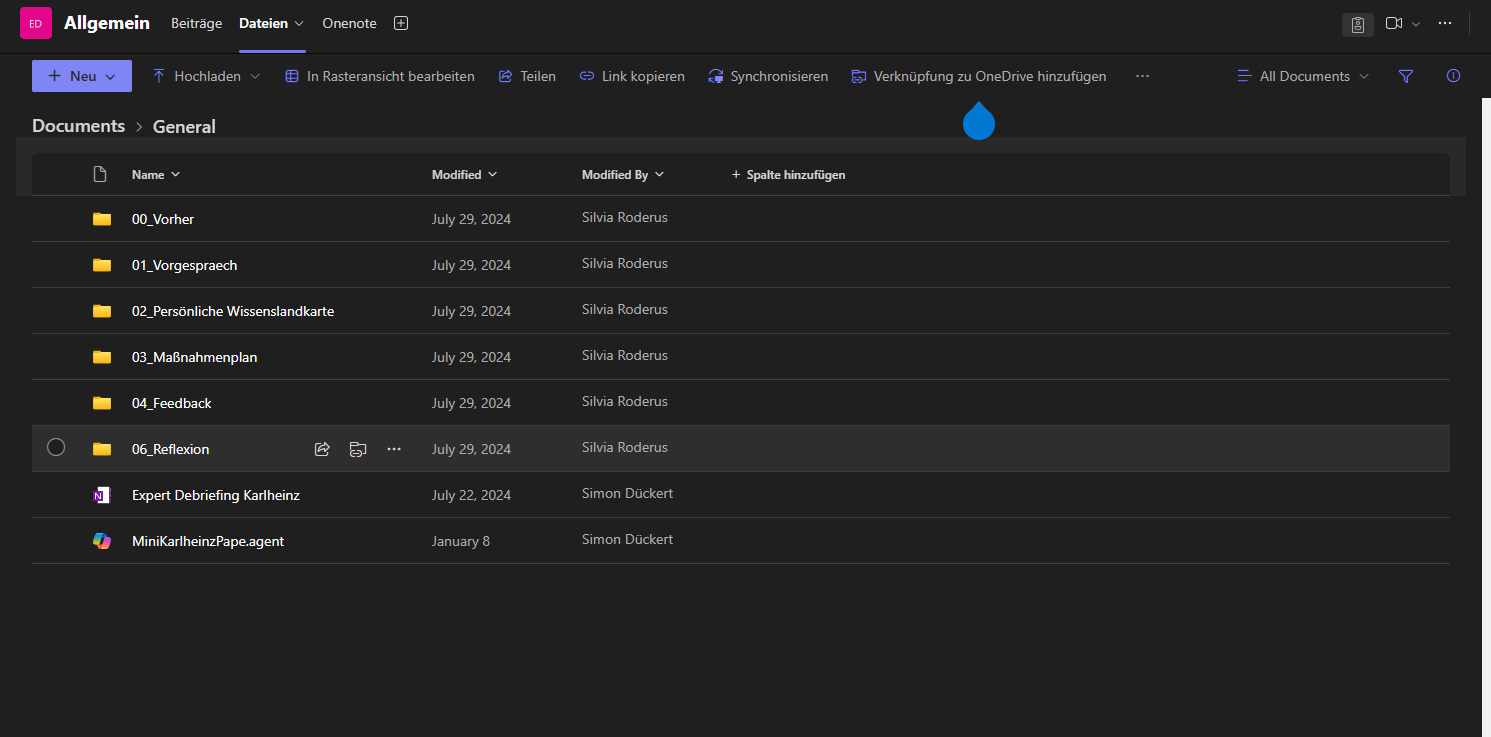Open the details info pane icon
This screenshot has height=737, width=1491.
1454,76
